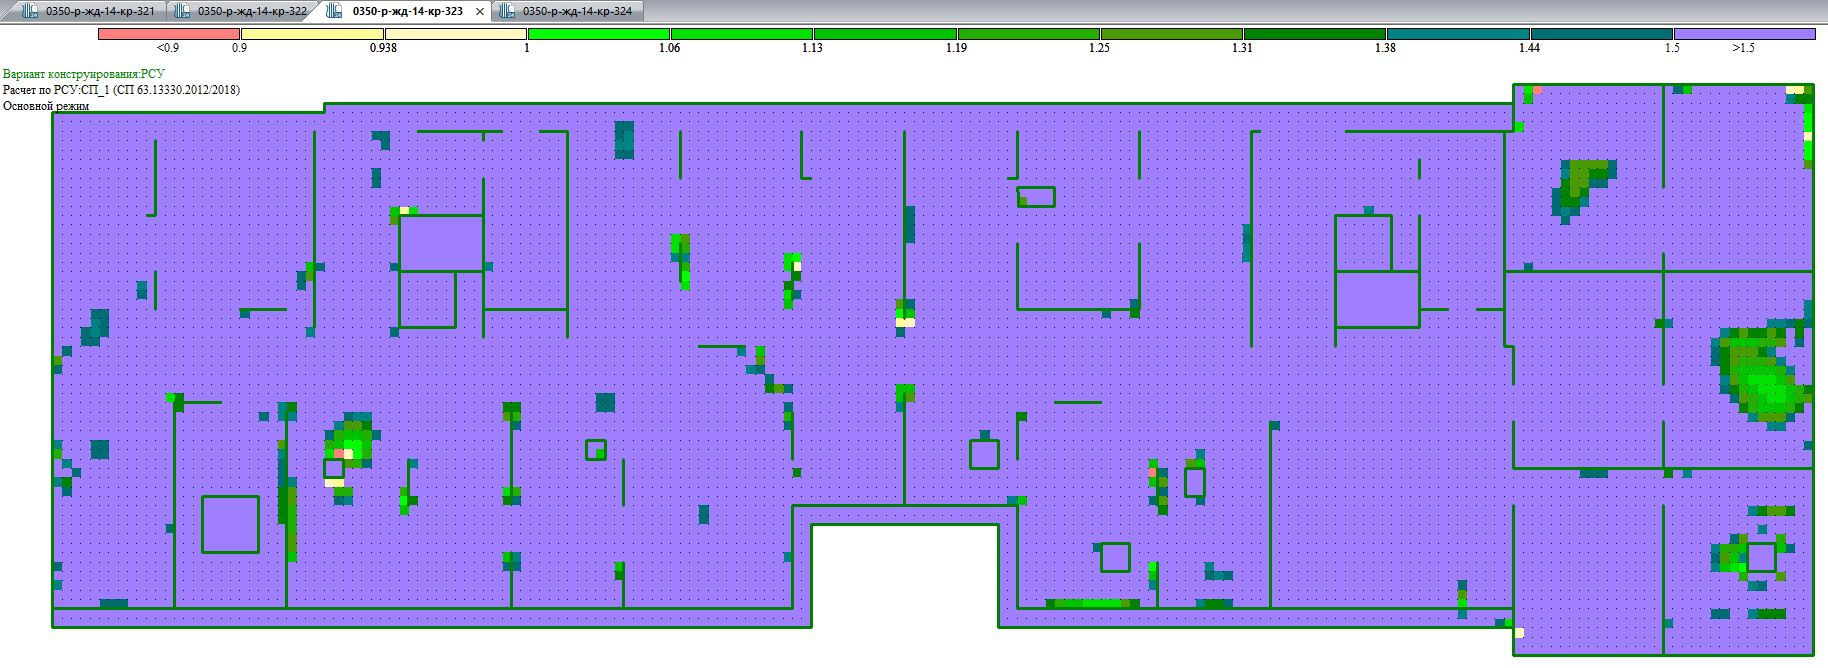Click the '0.938' legend value

(383, 48)
